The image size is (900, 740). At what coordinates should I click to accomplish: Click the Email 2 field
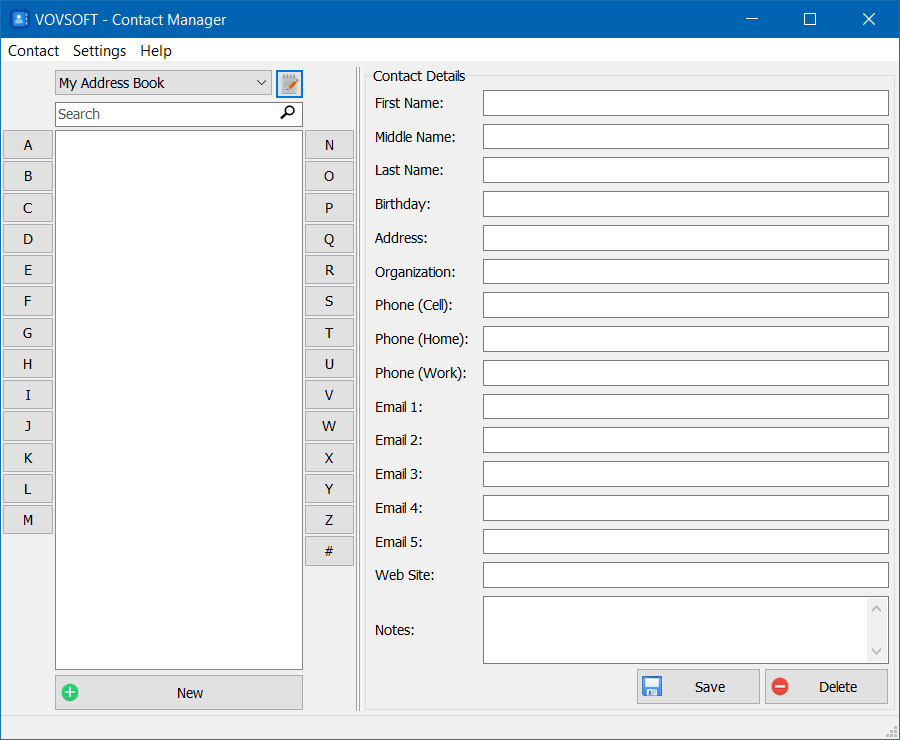tap(685, 440)
